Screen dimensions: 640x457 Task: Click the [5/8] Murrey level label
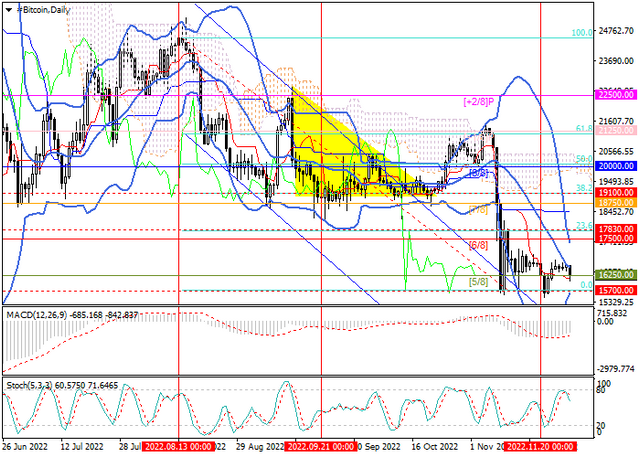[478, 282]
